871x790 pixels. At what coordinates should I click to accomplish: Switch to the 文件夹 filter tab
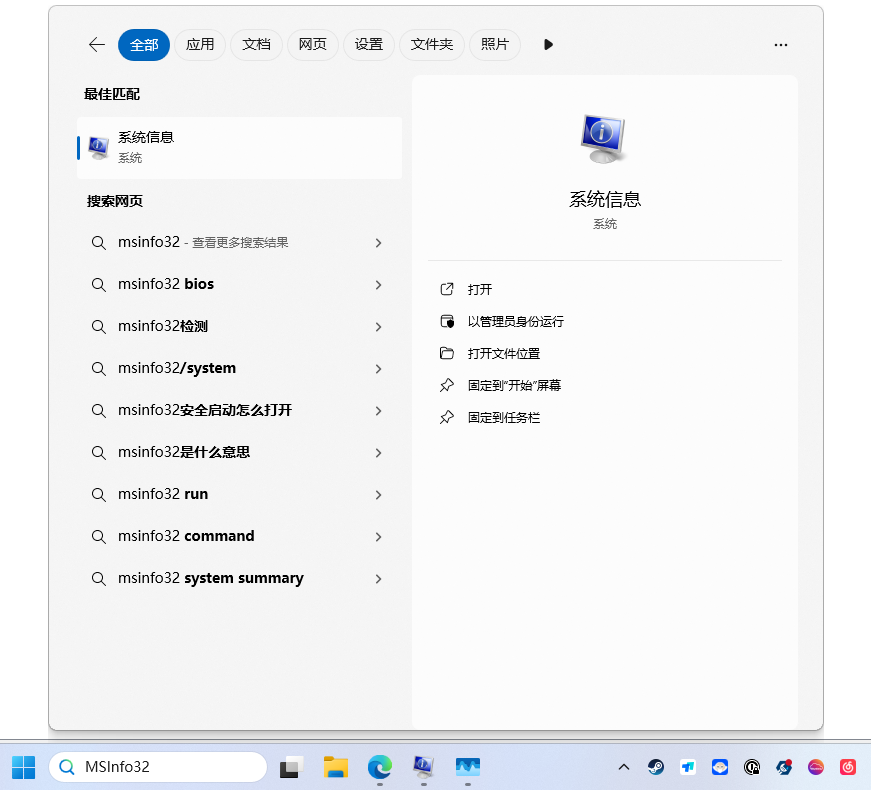(432, 45)
